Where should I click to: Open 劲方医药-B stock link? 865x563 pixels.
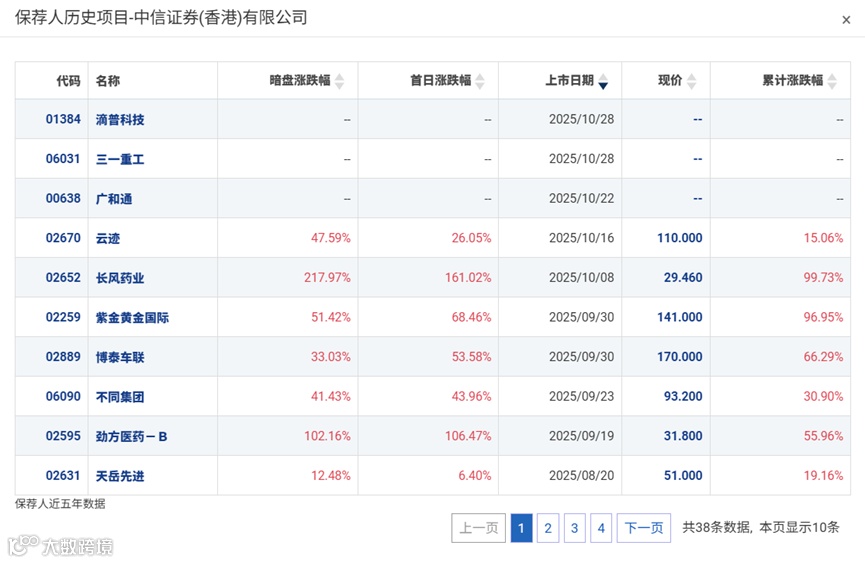[x=131, y=437]
